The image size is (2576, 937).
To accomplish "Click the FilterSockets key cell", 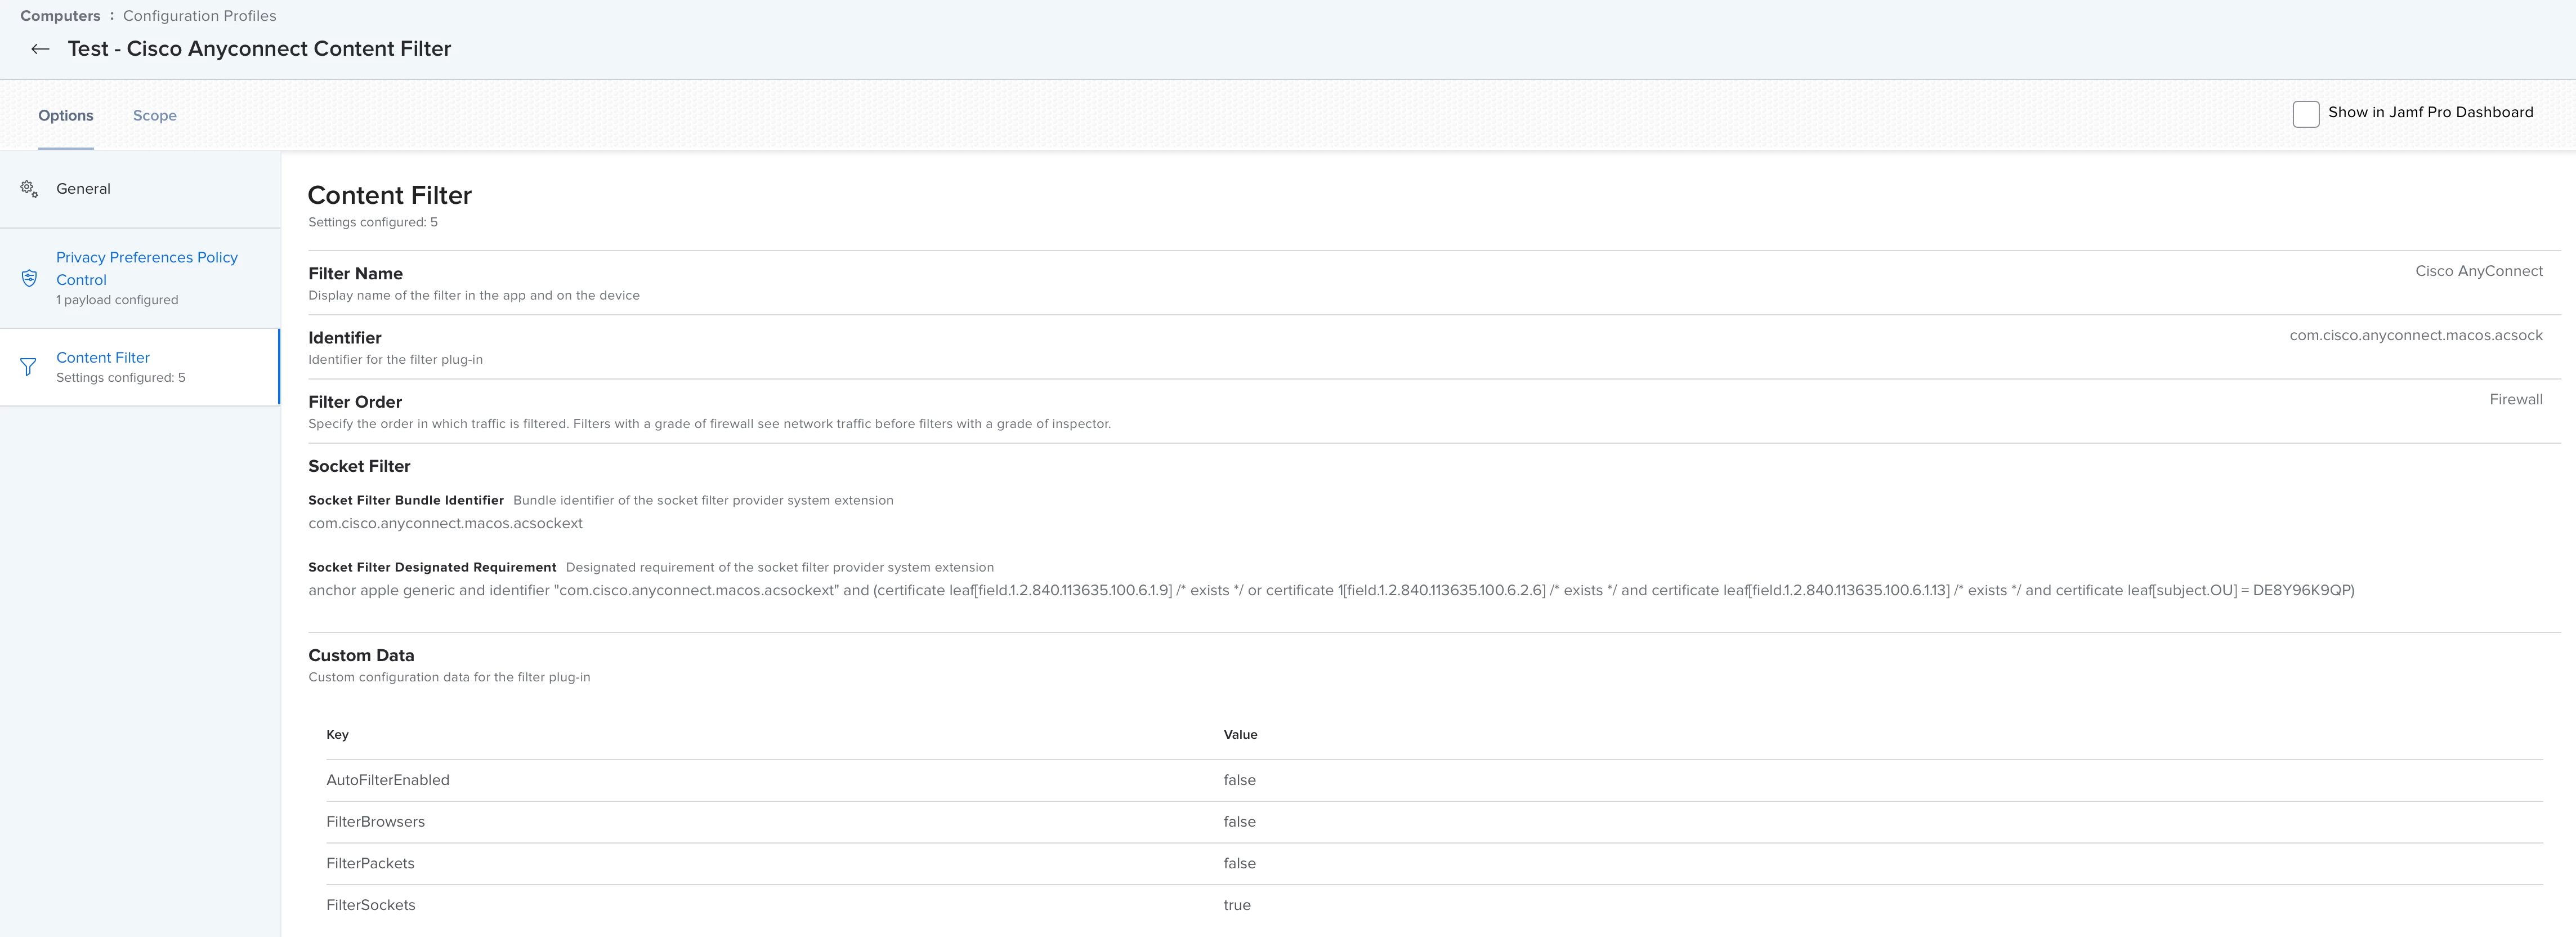I will tap(371, 905).
